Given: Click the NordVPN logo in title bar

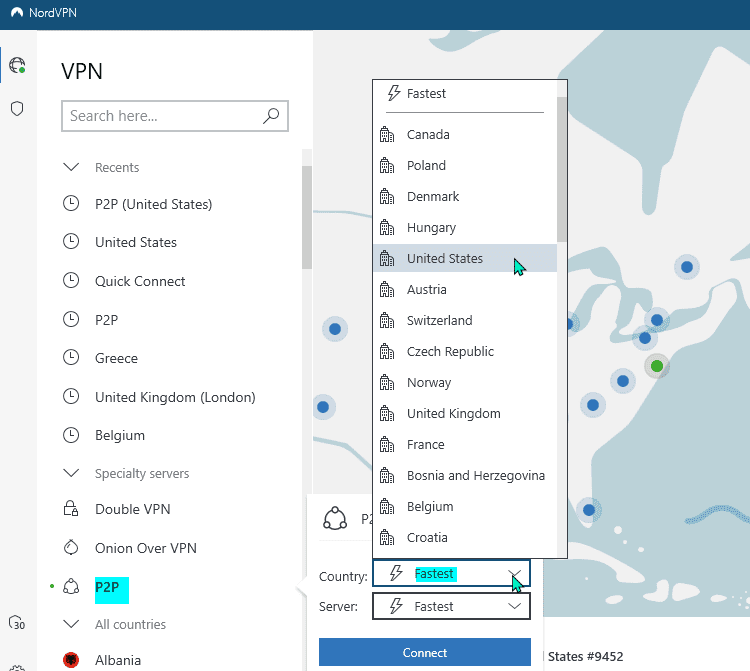Looking at the screenshot, I should (x=17, y=12).
